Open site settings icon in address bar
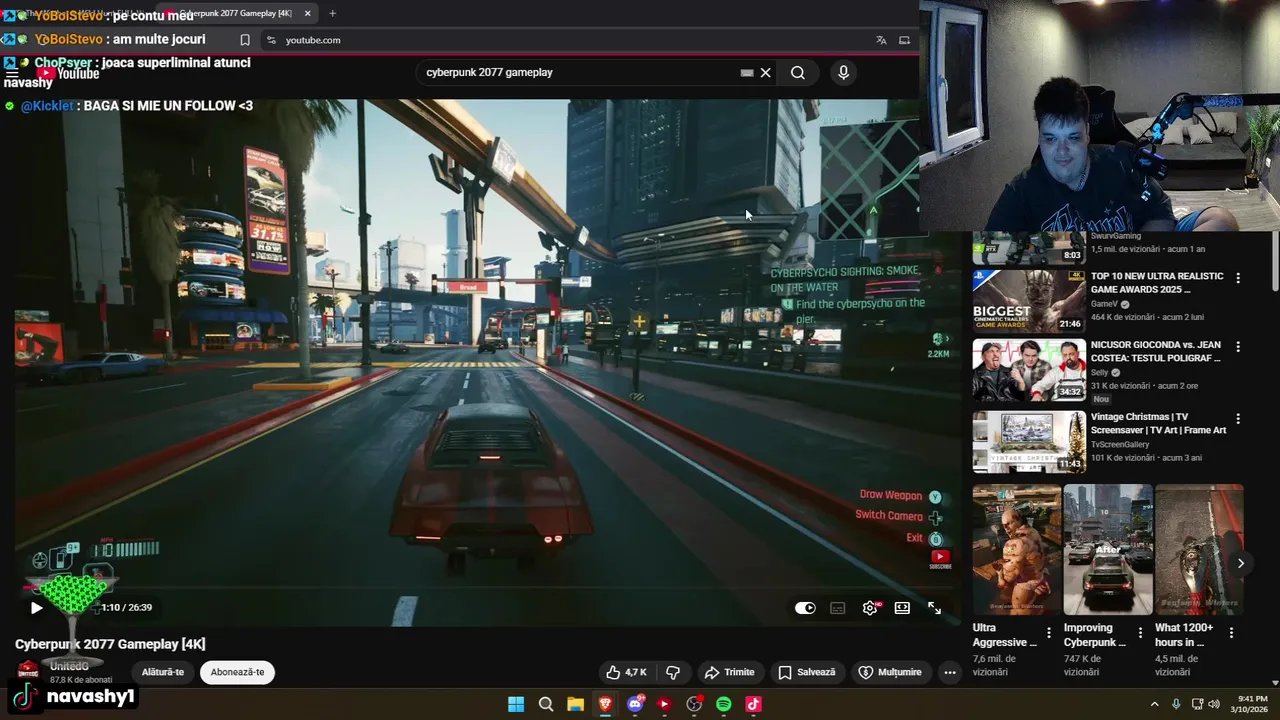 (x=271, y=40)
